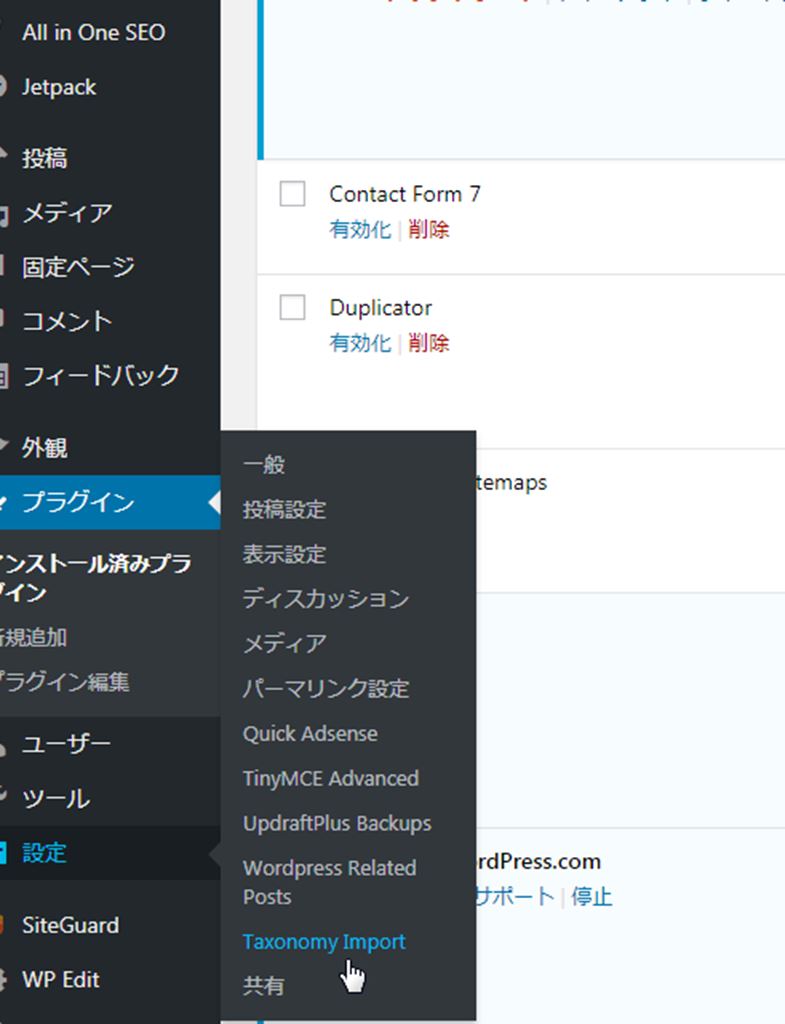Click the Jetpack sidebar icon
Screen dimensions: 785x1024
(x=3, y=87)
